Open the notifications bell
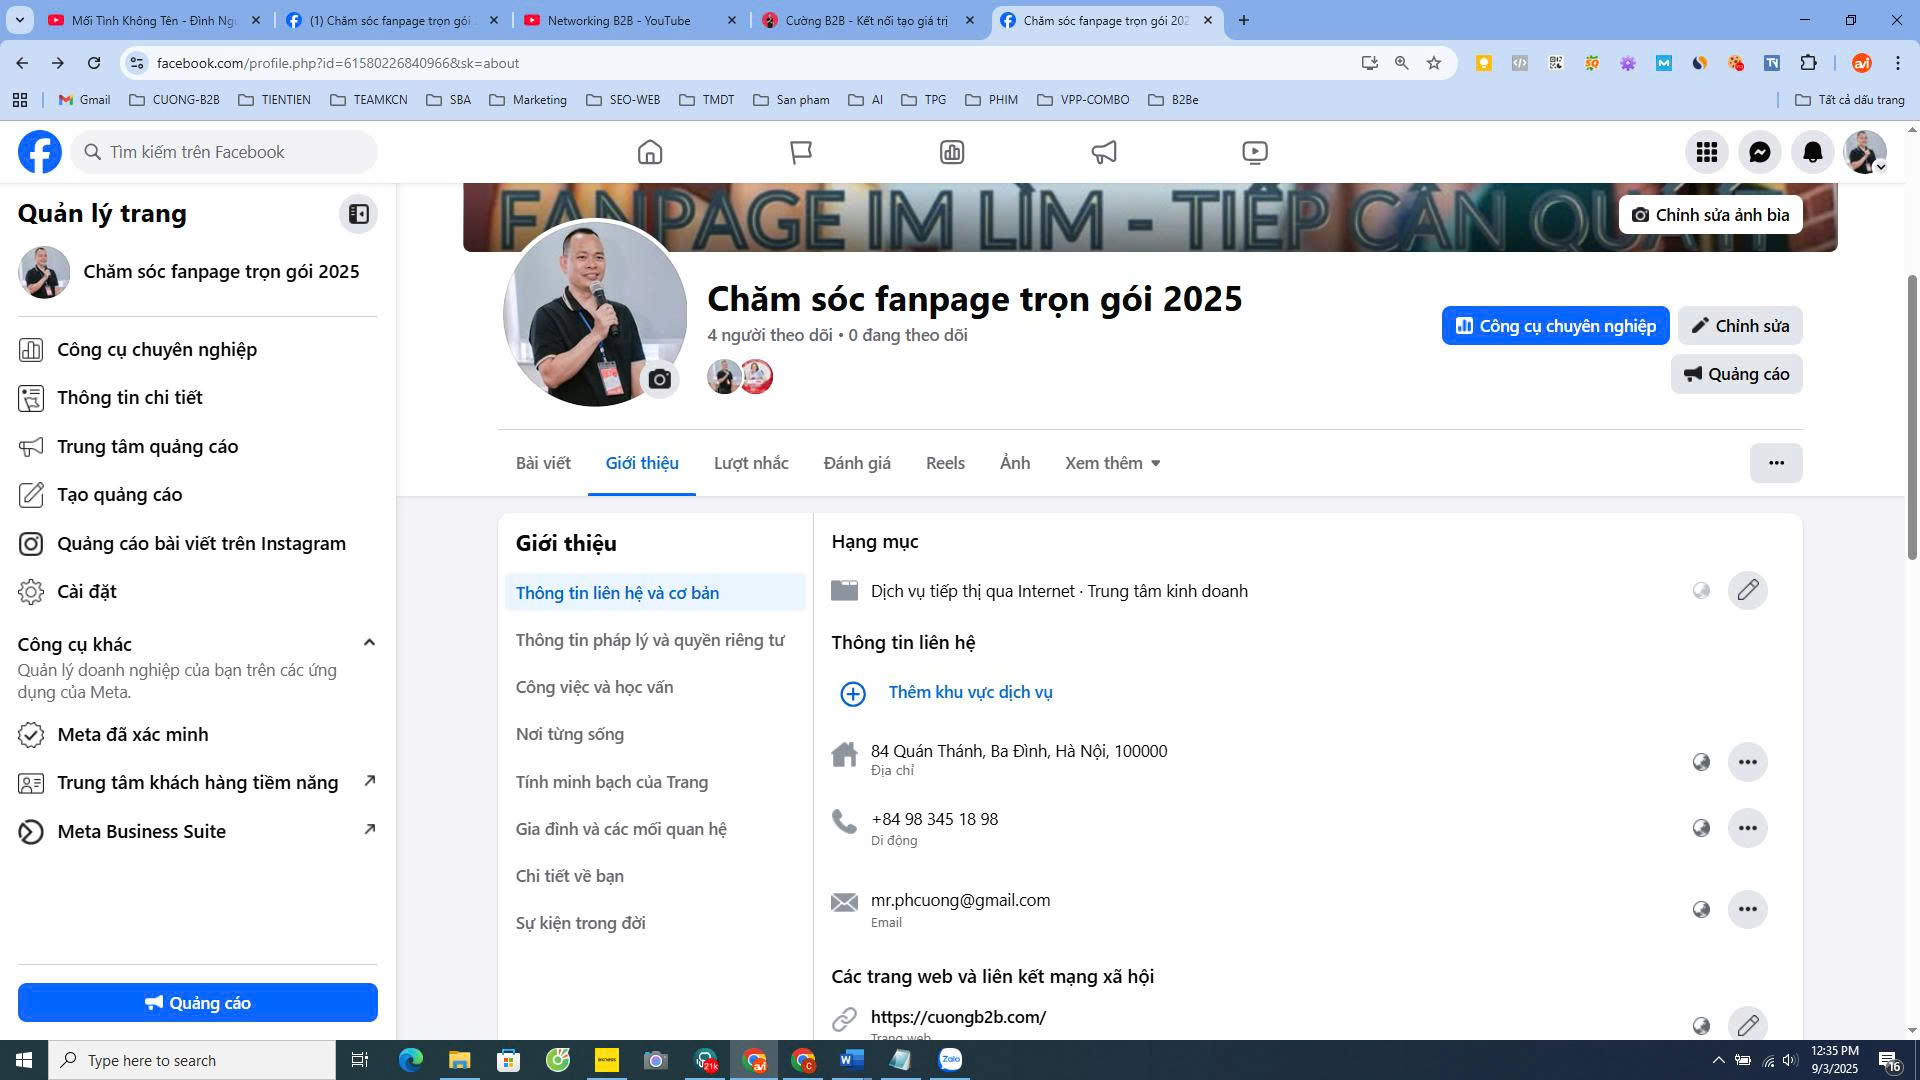Viewport: 1920px width, 1080px height. [1813, 152]
